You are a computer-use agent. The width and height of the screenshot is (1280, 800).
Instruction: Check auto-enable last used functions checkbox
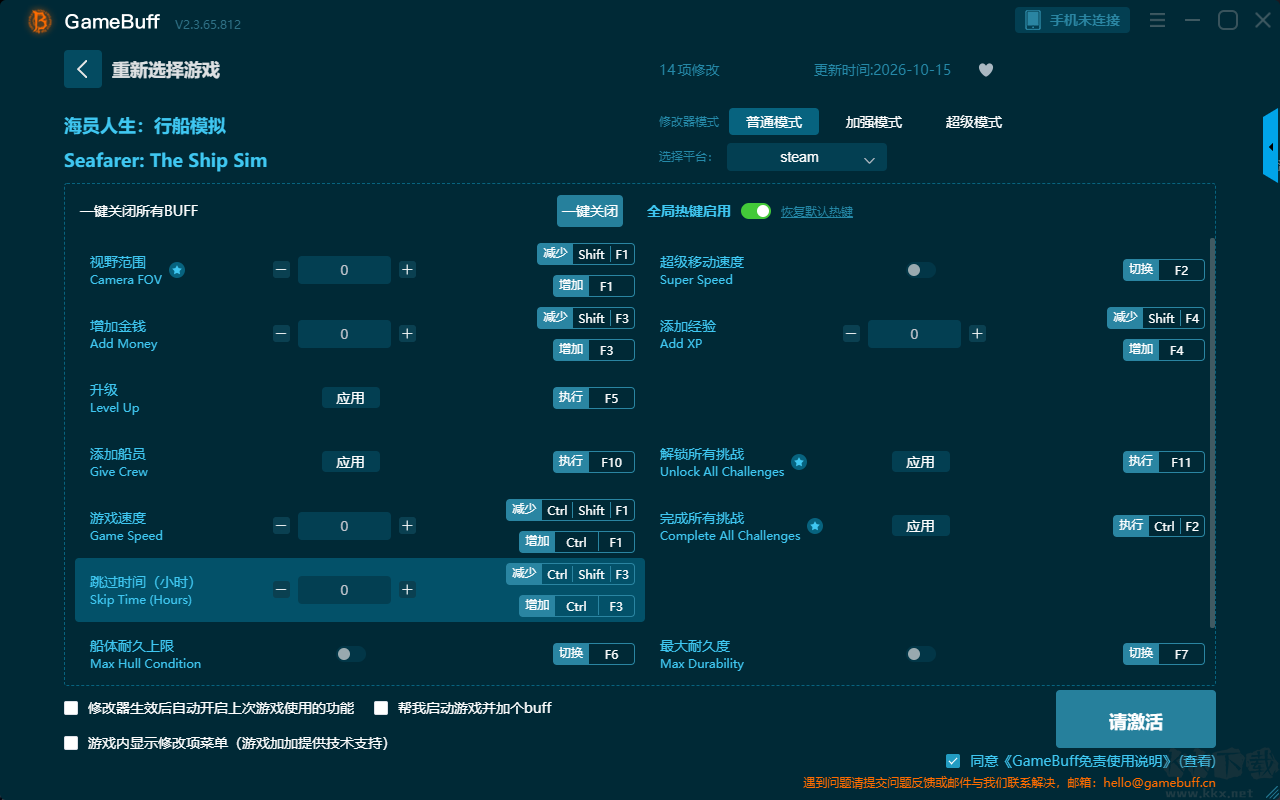pyautogui.click(x=71, y=708)
